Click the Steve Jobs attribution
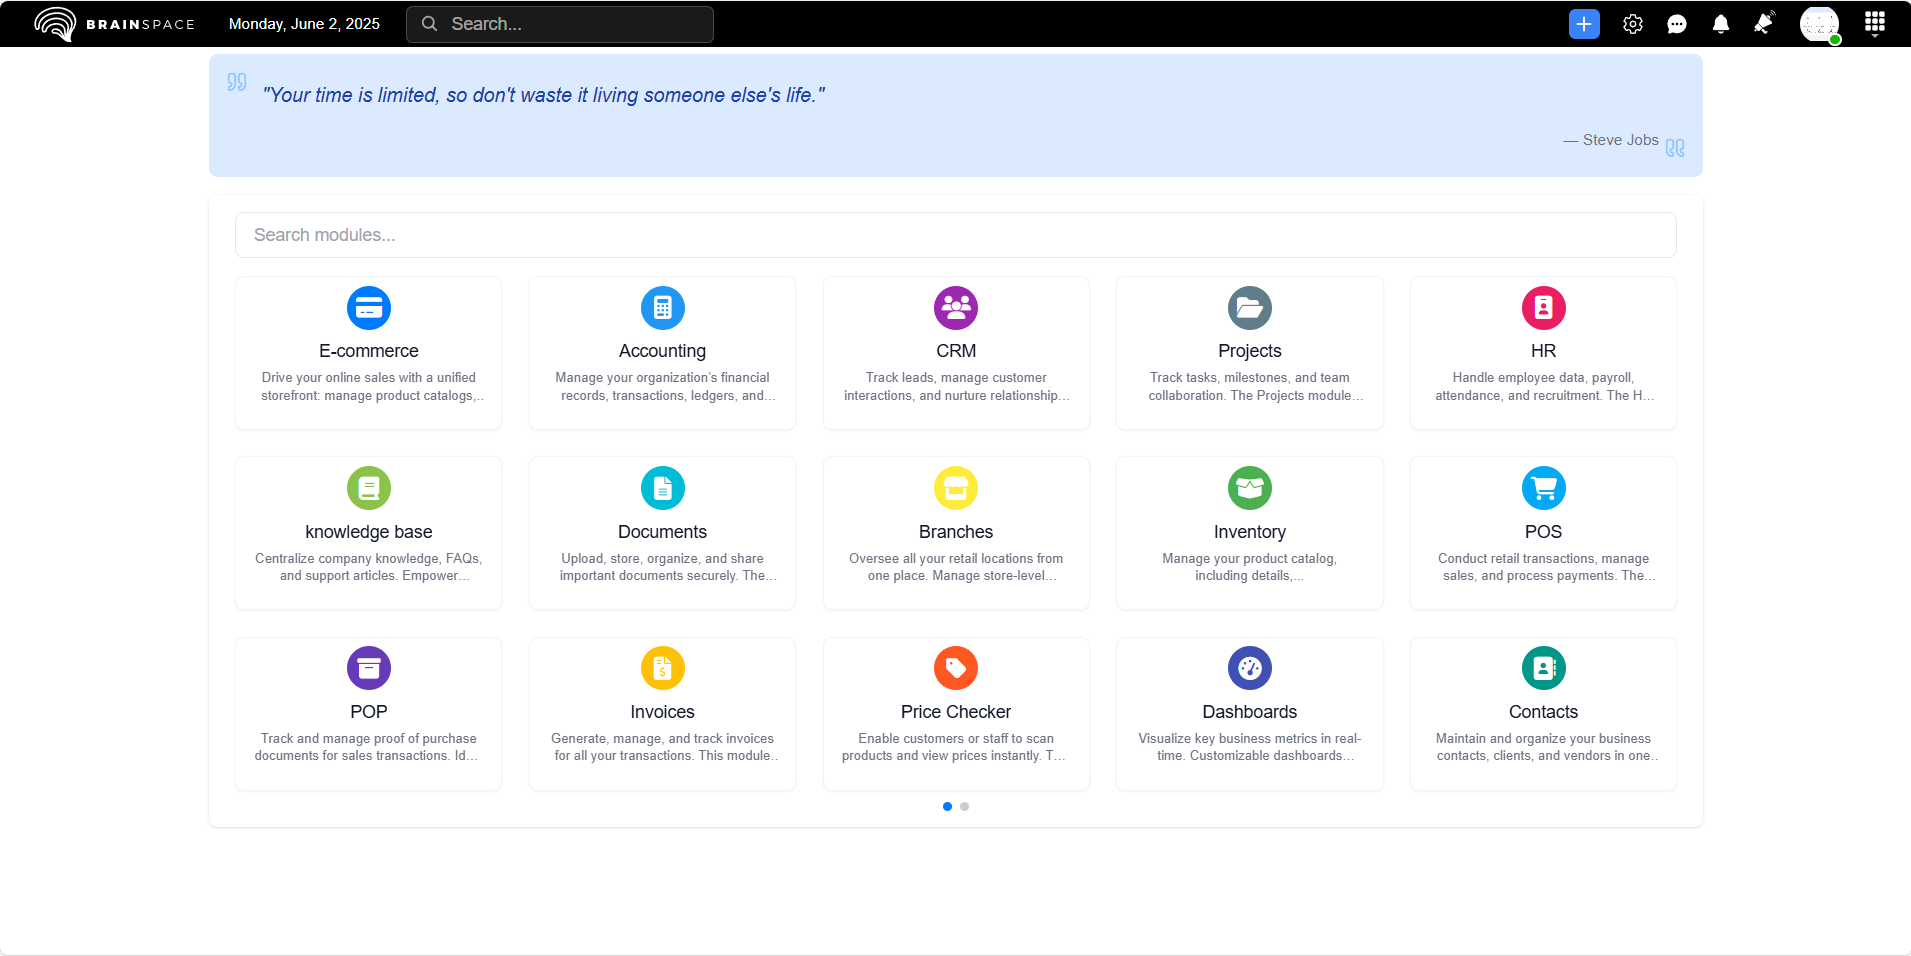The width and height of the screenshot is (1911, 956). point(1610,140)
